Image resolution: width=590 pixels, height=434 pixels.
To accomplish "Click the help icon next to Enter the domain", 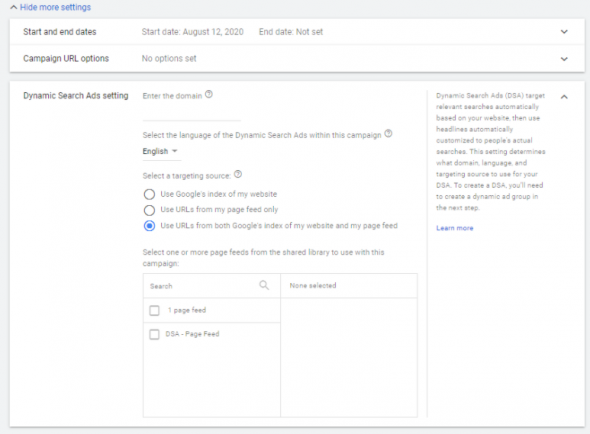I will tap(208, 94).
